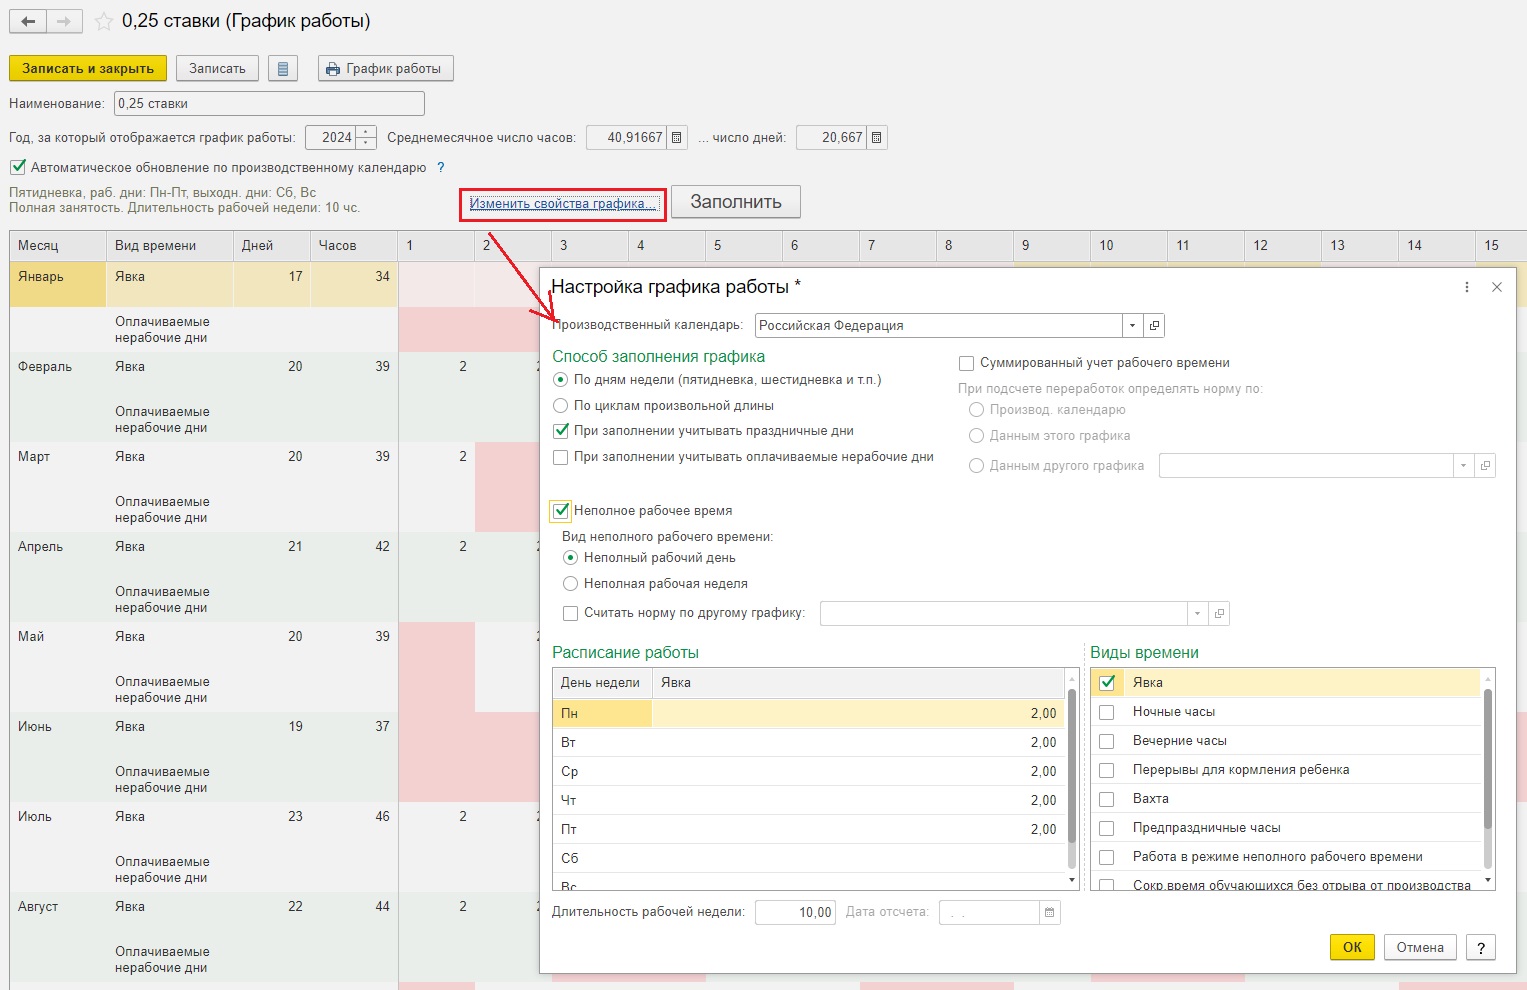
Task: Check Ночные часы time type
Action: click(x=1107, y=712)
